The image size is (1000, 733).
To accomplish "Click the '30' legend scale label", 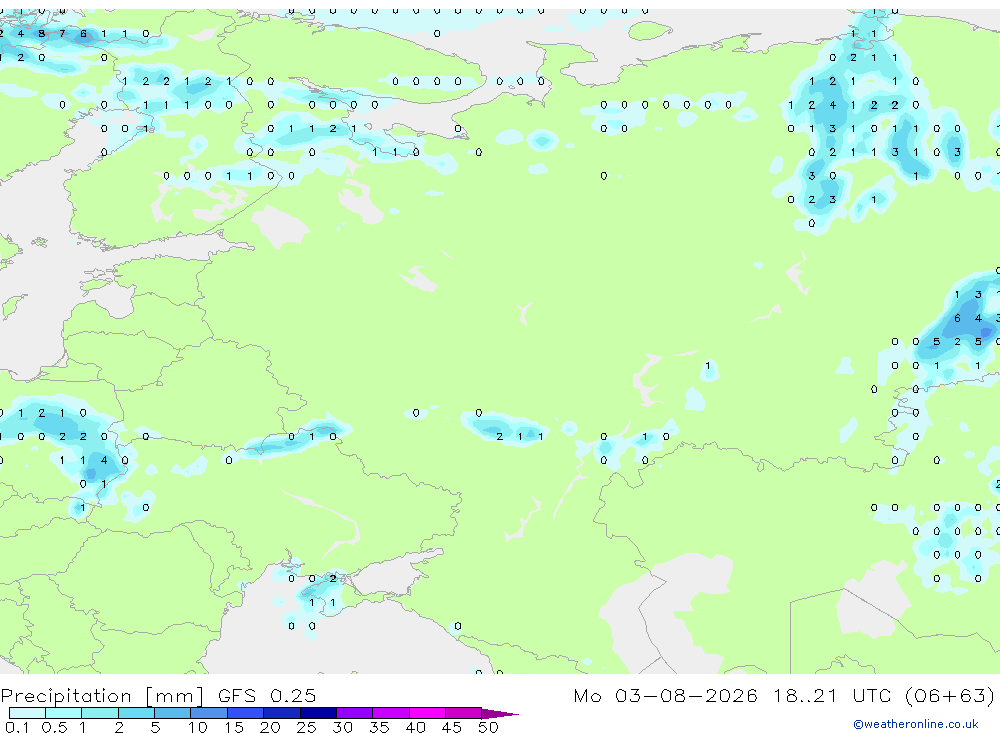I will coord(343,727).
